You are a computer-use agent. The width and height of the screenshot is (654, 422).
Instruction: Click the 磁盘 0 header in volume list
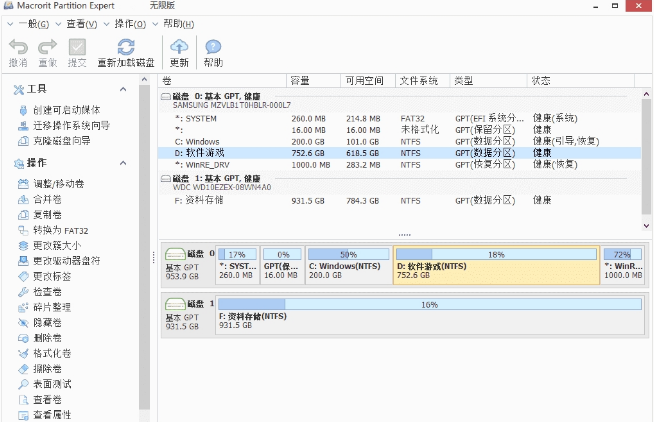coord(400,100)
